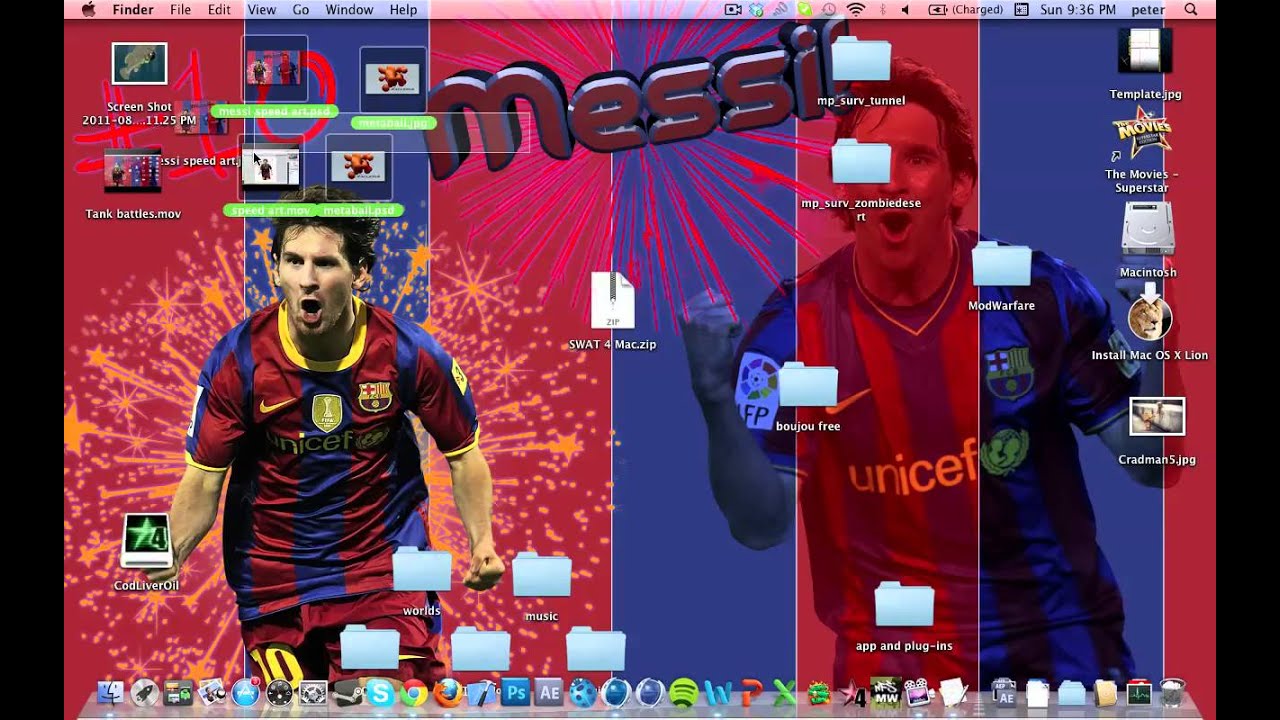The height and width of the screenshot is (720, 1280).
Task: Open the Window menu
Action: [349, 9]
